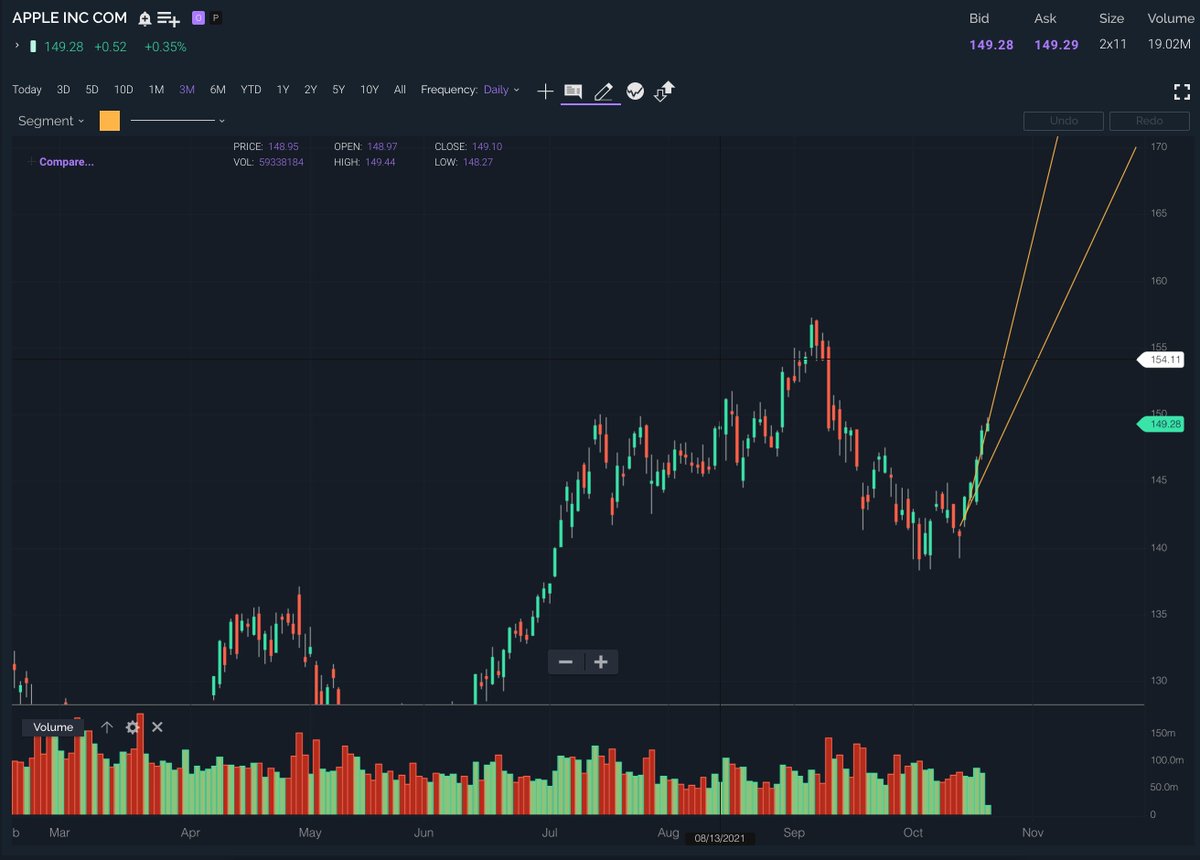Switch range to Today
This screenshot has width=1200, height=860.
[27, 90]
